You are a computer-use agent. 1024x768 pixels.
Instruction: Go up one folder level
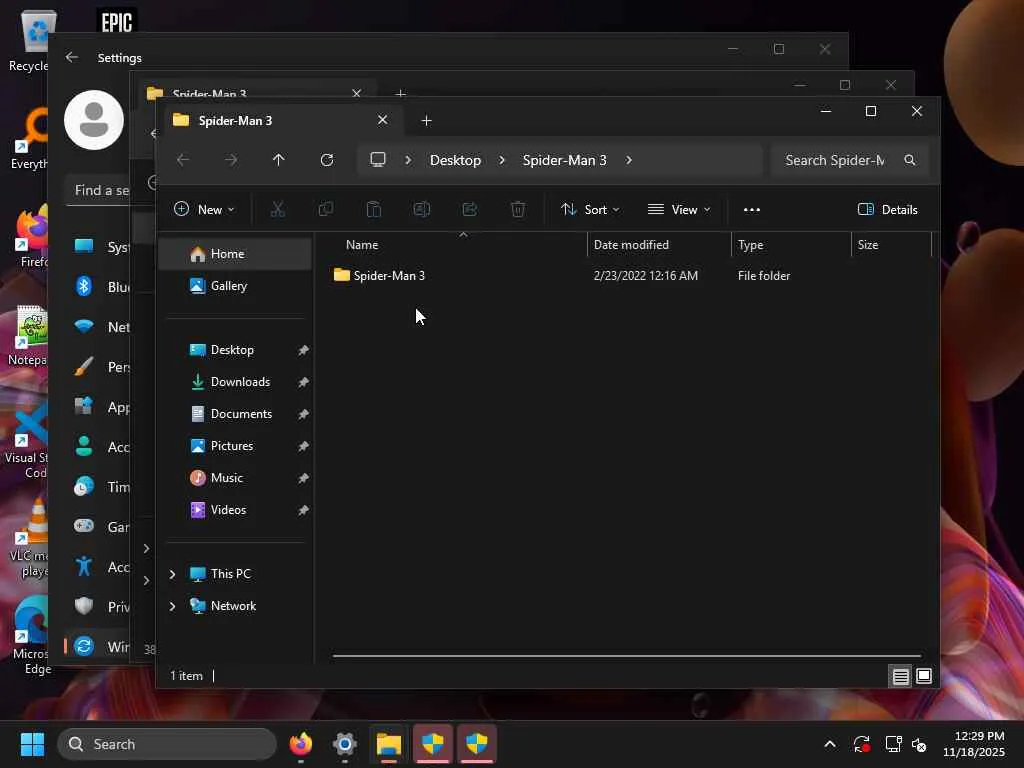(x=279, y=160)
